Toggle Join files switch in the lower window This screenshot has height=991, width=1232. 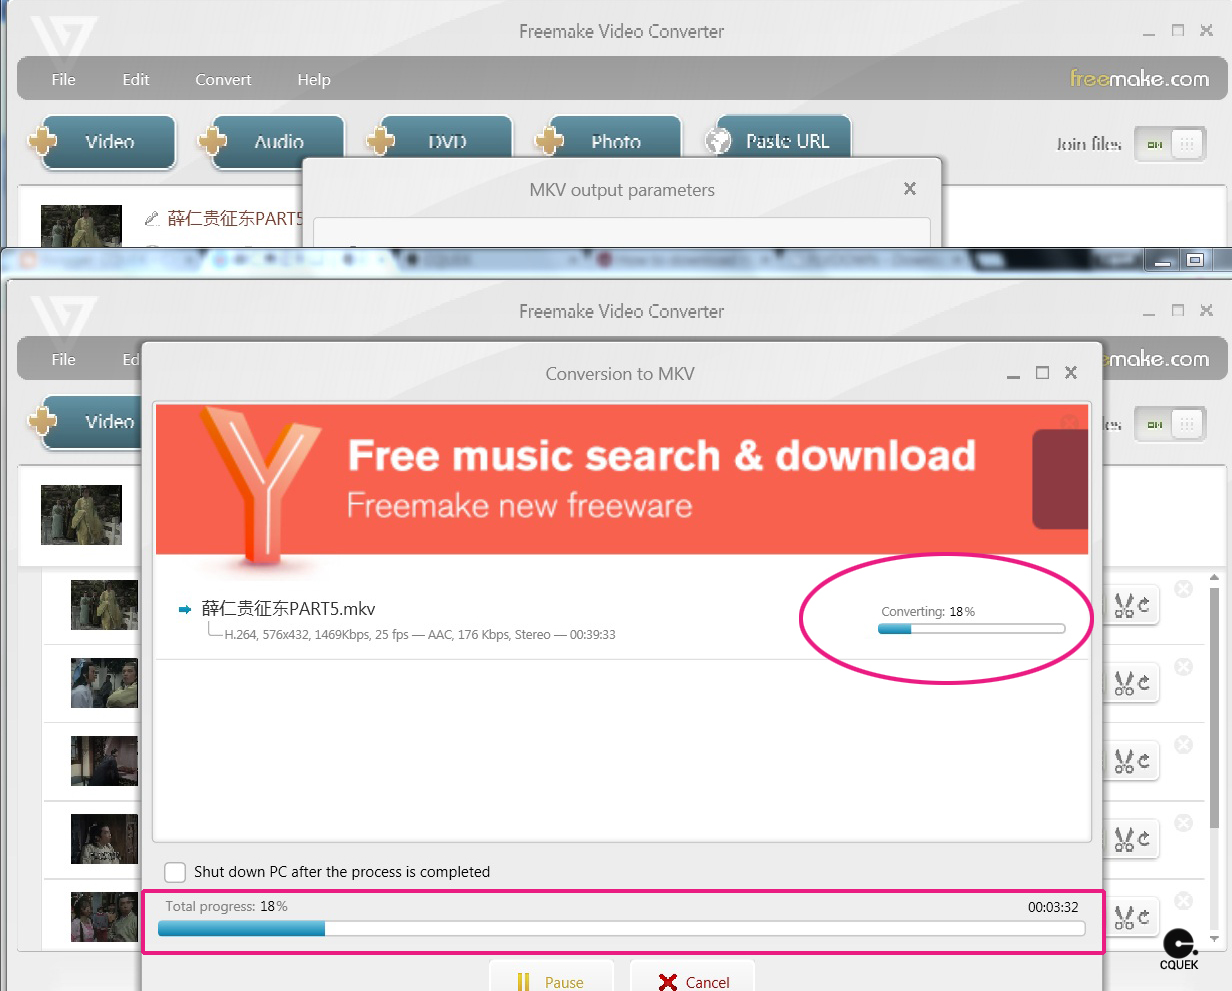click(x=1169, y=424)
